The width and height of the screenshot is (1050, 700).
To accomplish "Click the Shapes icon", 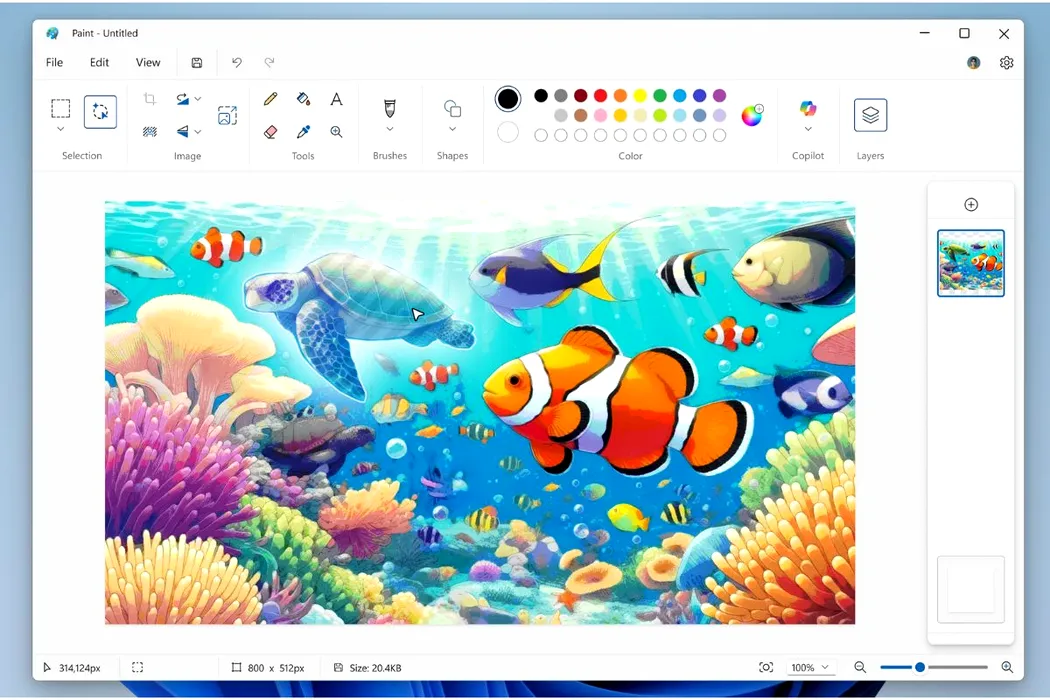I will 453,109.
